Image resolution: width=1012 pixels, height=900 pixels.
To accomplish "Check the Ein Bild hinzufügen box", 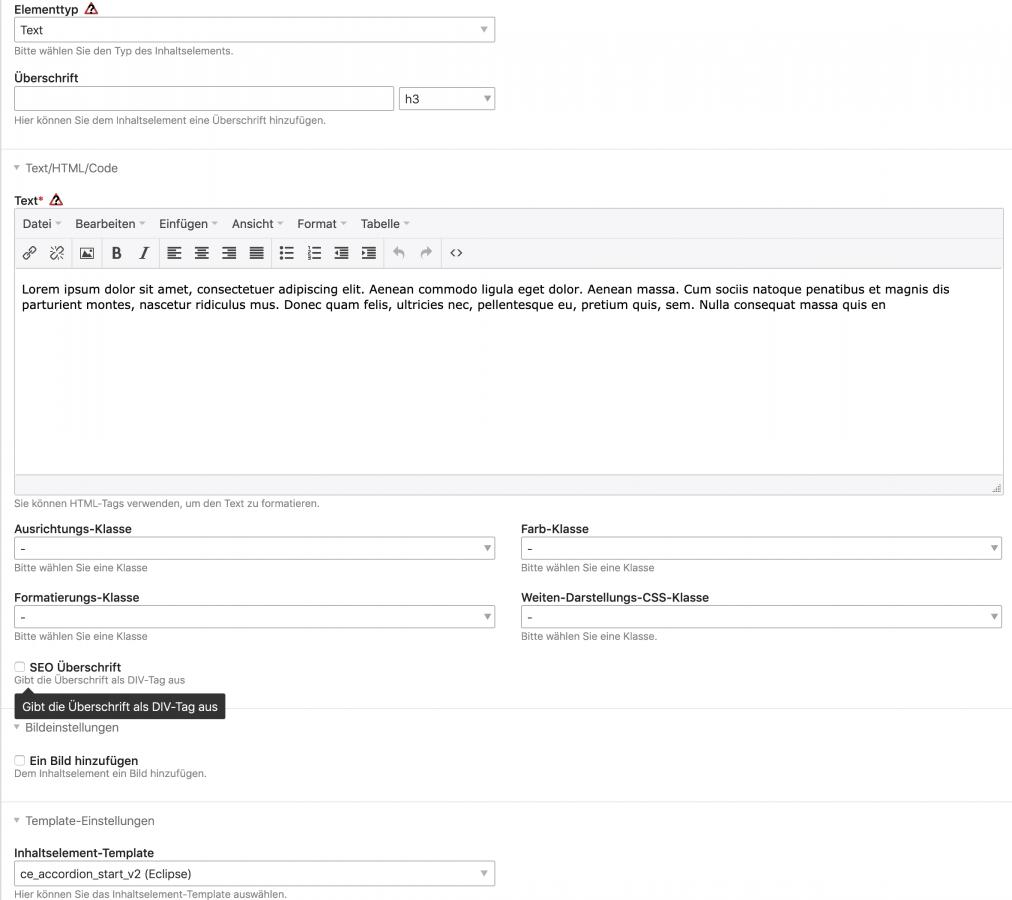I will click(20, 761).
